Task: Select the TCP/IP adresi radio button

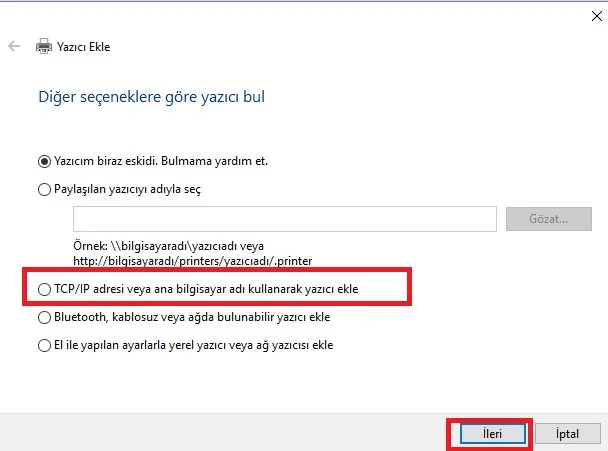Action: [43, 289]
